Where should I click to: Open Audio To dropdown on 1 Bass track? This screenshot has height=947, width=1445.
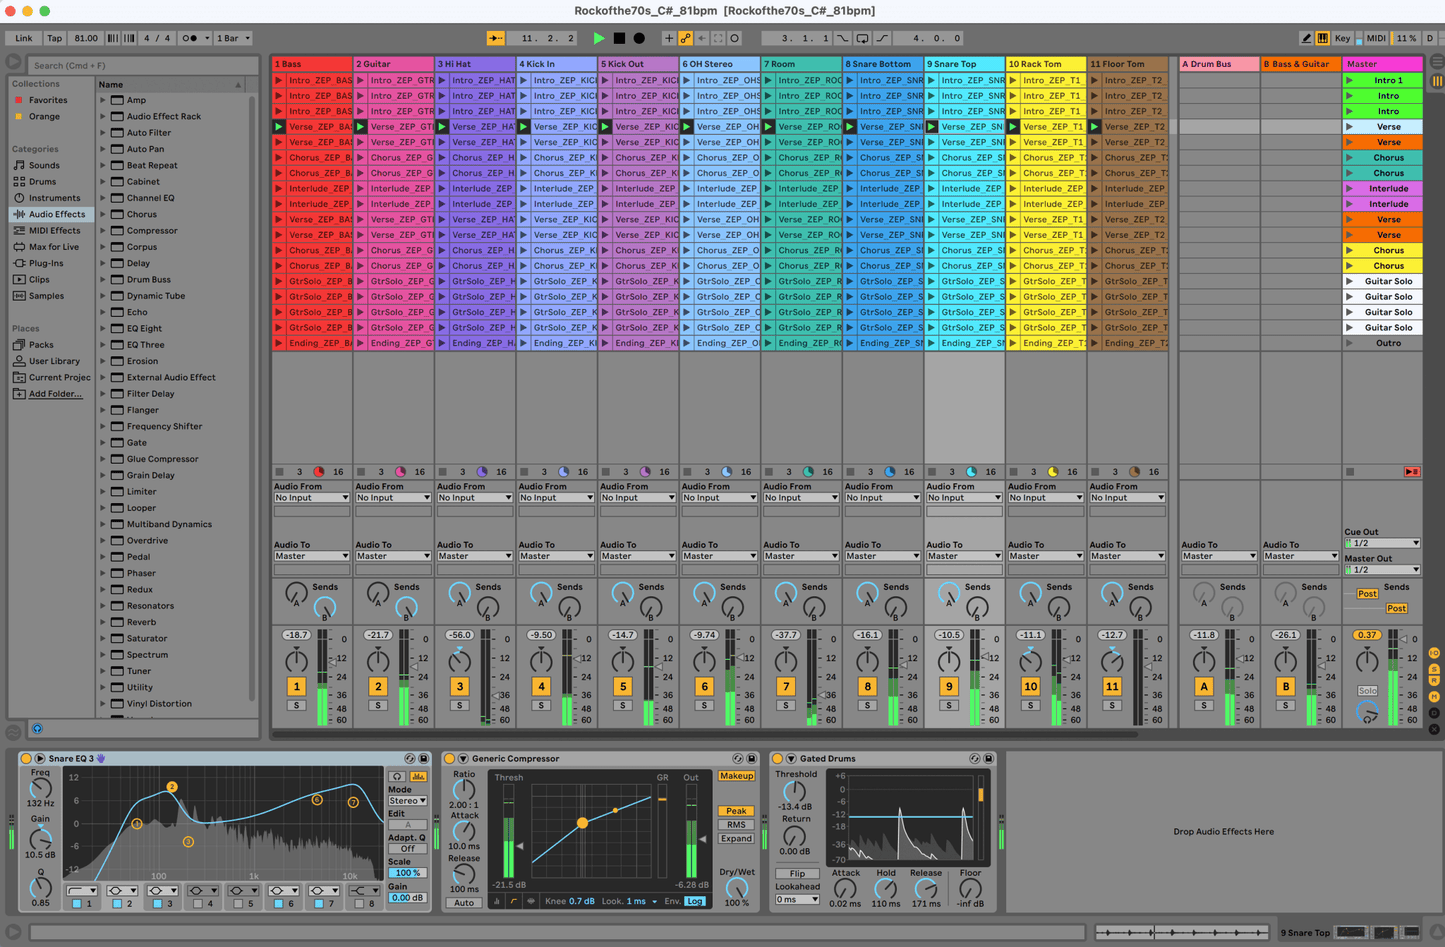point(311,556)
